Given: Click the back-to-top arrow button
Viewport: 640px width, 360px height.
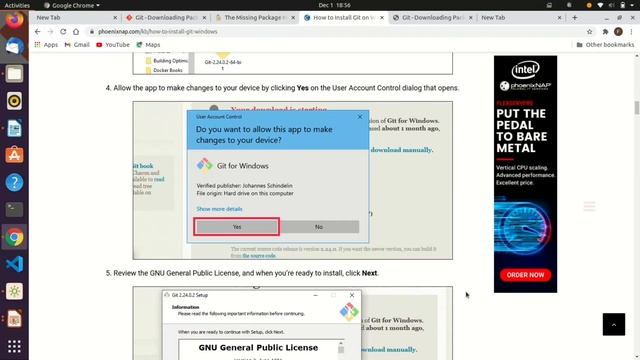Looking at the screenshot, I should coord(613,324).
